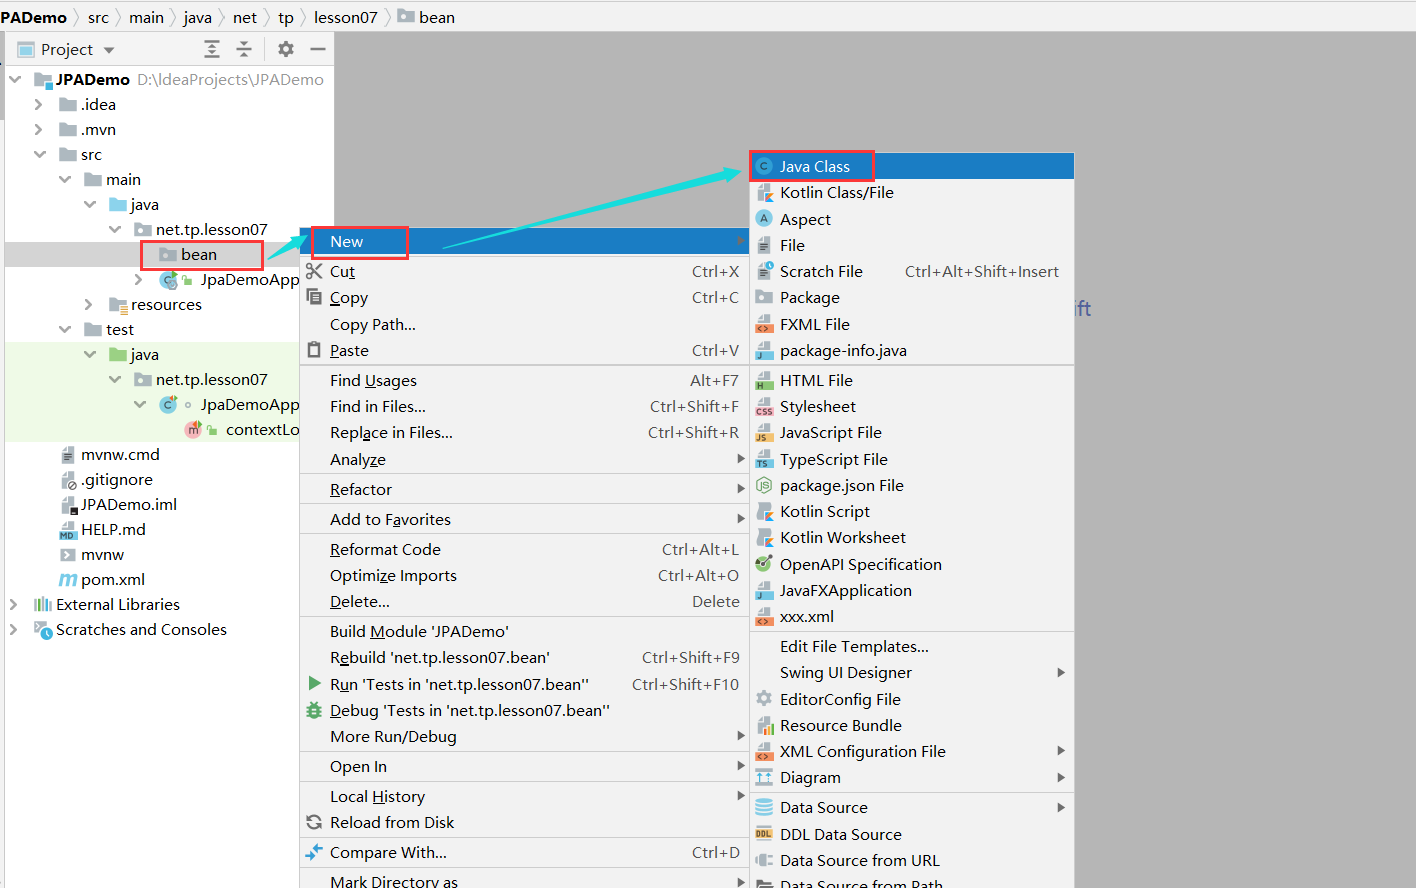Click the DDL Data Source icon
Image resolution: width=1416 pixels, height=888 pixels.
click(765, 834)
